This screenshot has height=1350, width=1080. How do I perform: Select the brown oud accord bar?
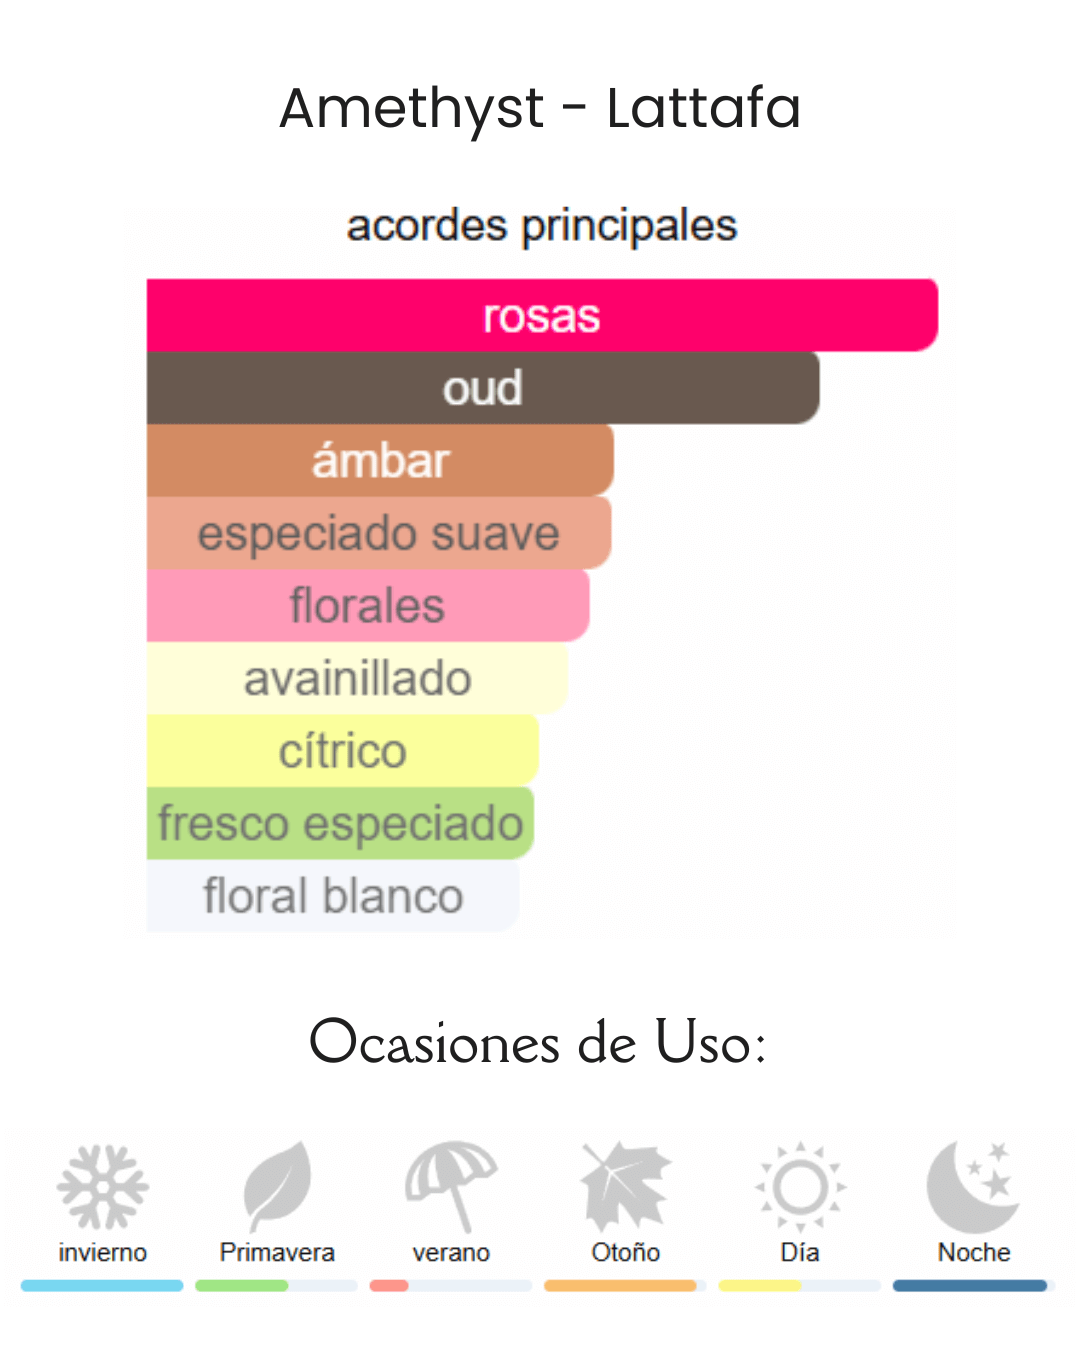coord(483,388)
